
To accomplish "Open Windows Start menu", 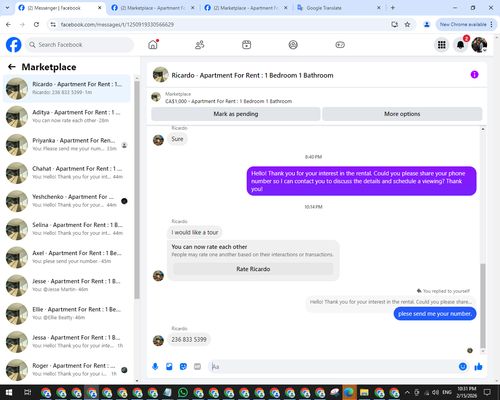I will pyautogui.click(x=9, y=392).
